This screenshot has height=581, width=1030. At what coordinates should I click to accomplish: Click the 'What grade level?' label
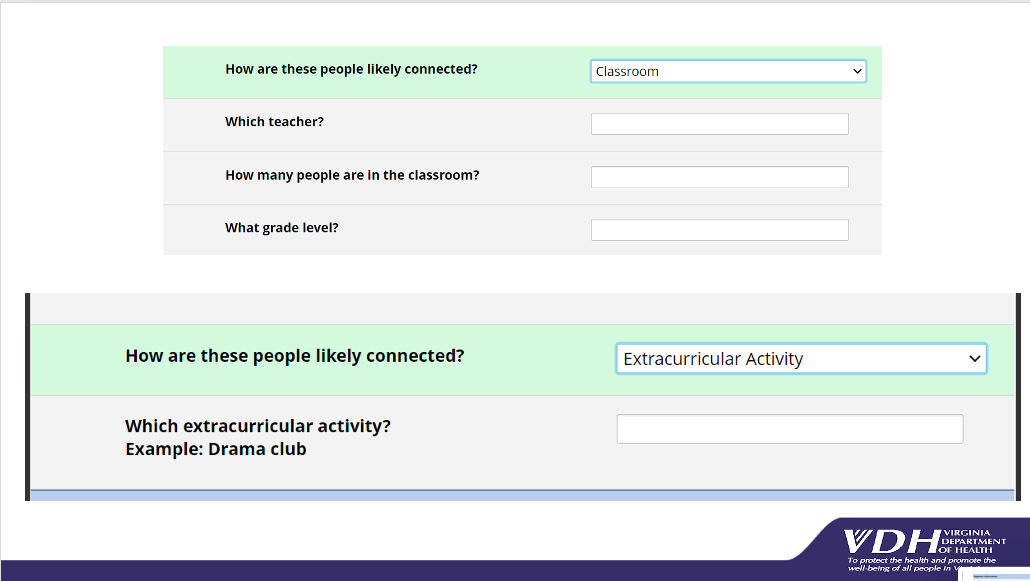pos(282,228)
